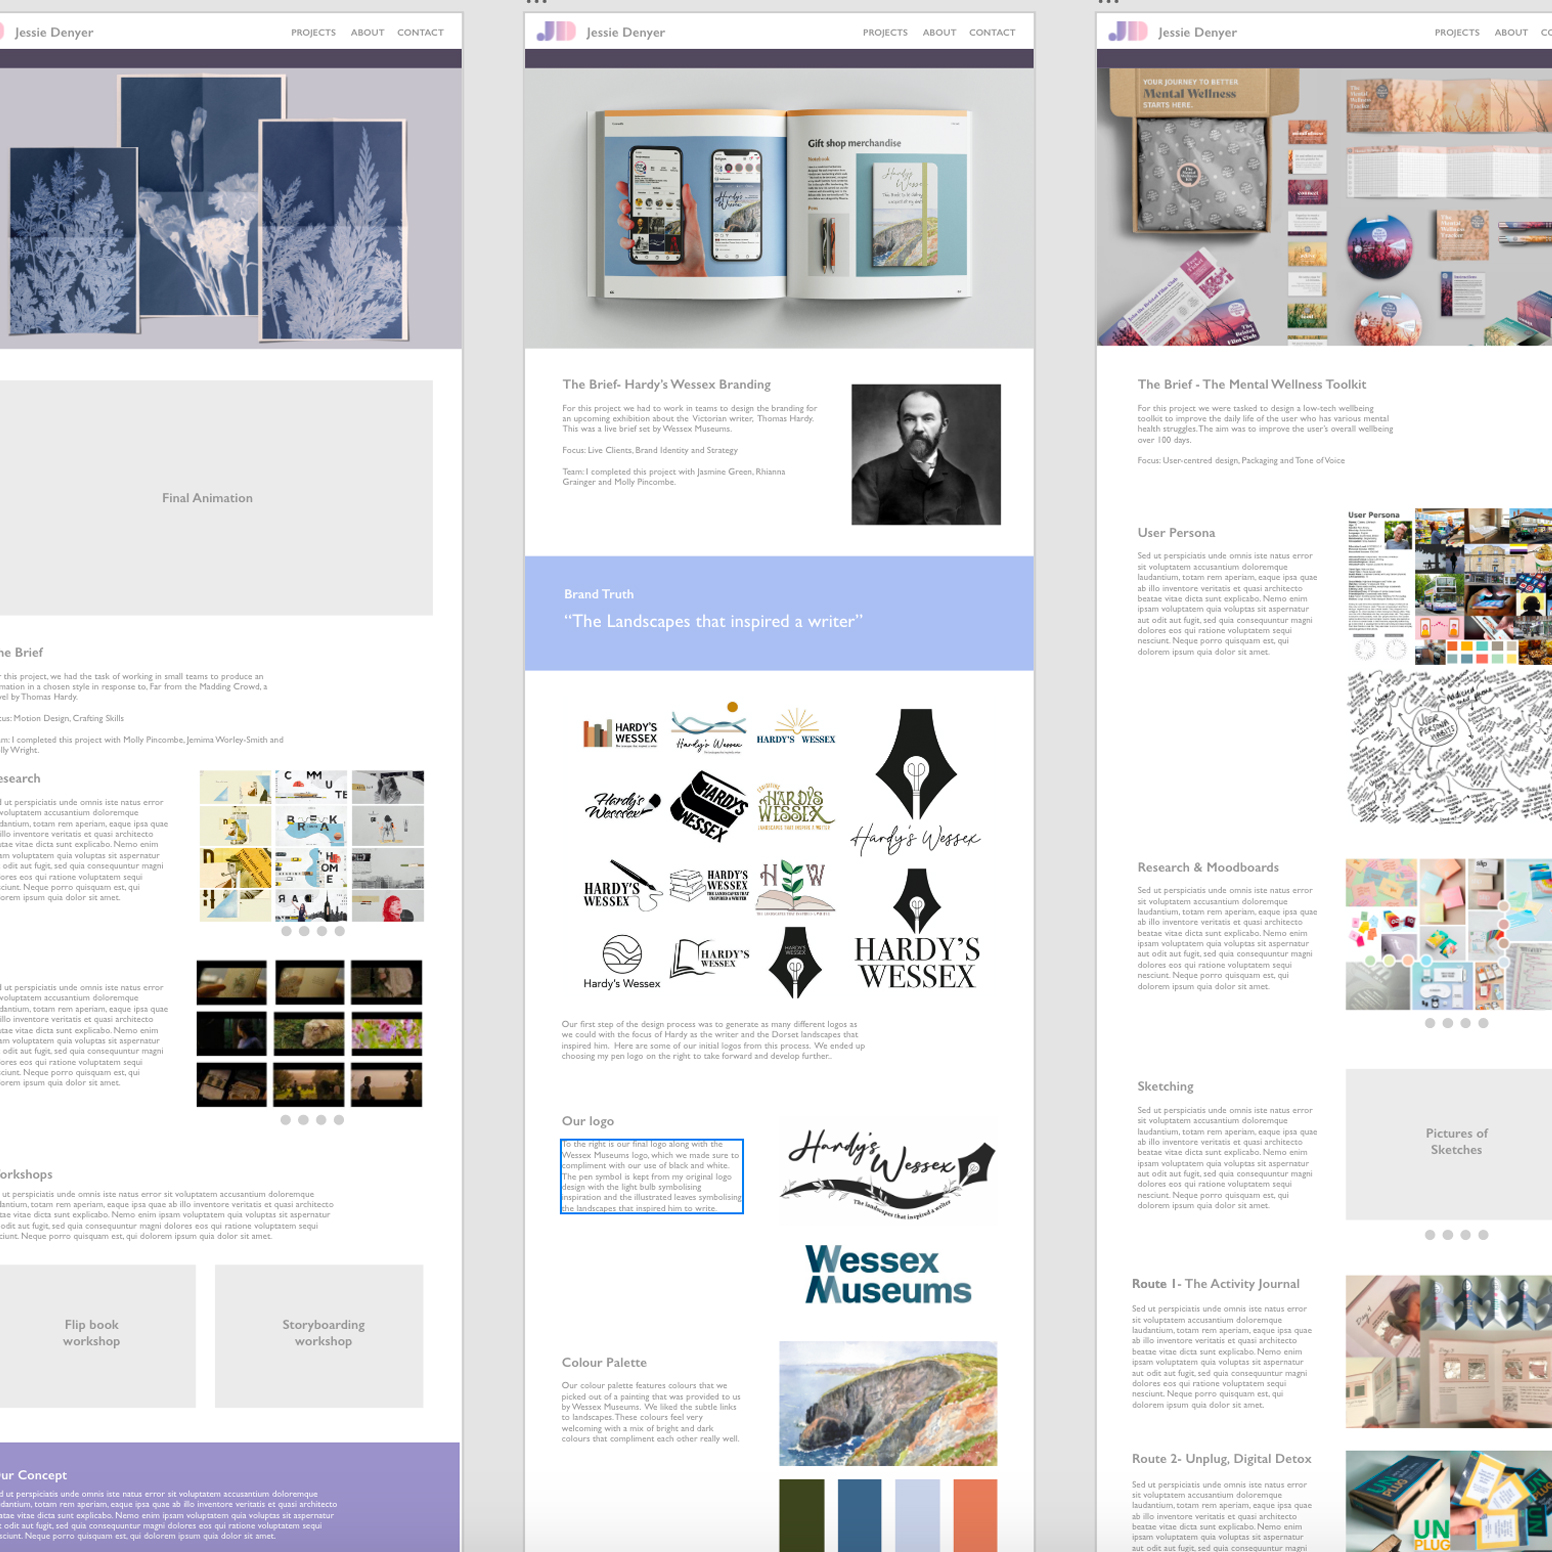
Task: Select the bookshelf Hardy's Wessex logo concept
Action: click(620, 733)
